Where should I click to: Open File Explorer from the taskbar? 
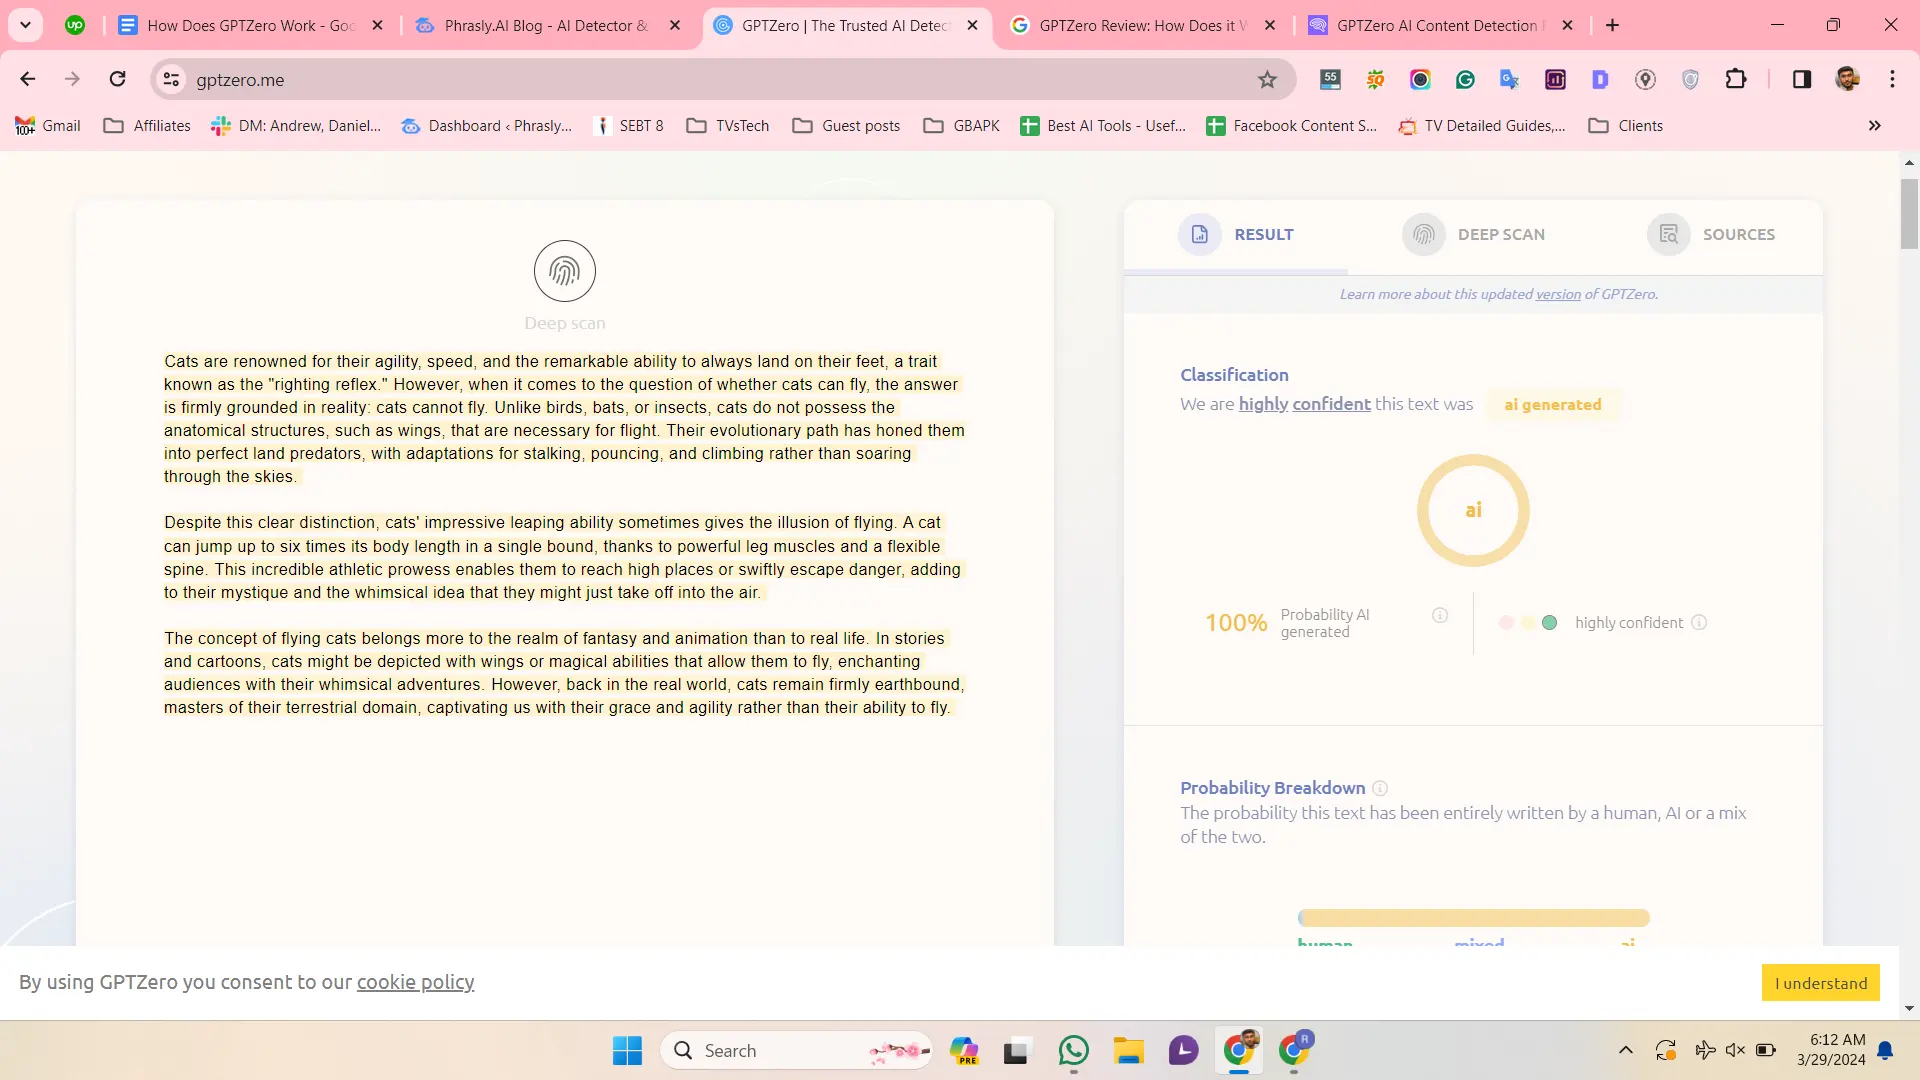pos(1128,1051)
